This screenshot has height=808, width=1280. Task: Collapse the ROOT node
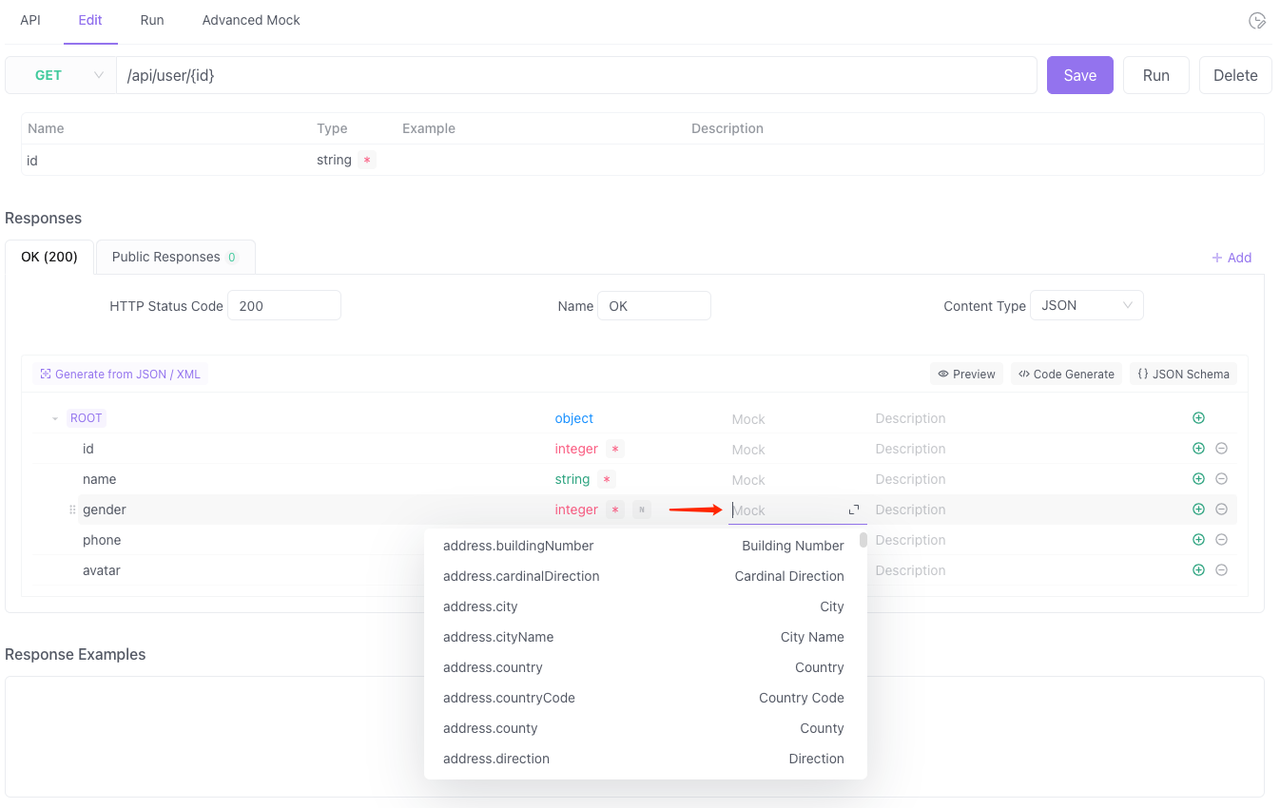pyautogui.click(x=55, y=419)
